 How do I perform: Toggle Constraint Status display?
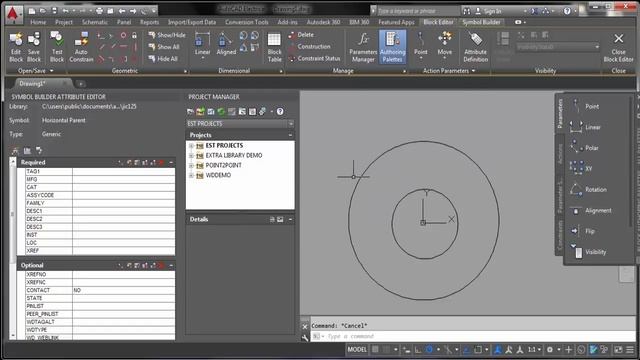pos(314,58)
